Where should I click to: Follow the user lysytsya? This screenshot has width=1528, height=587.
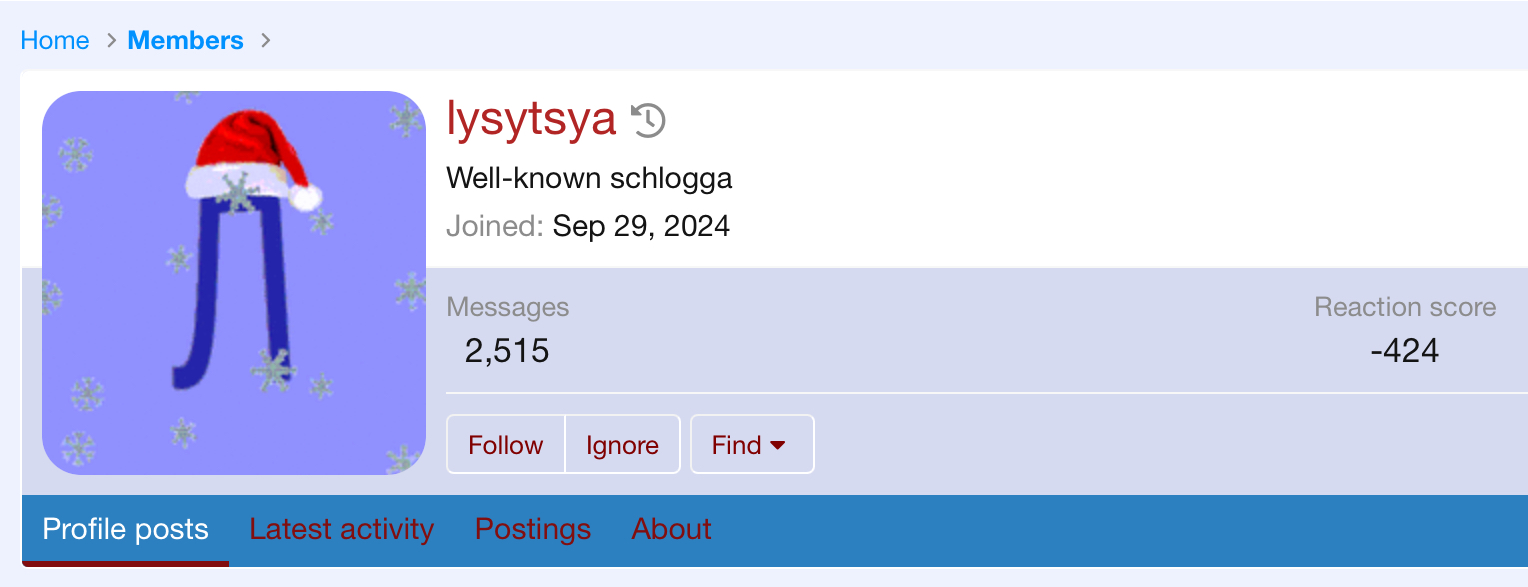(x=506, y=444)
